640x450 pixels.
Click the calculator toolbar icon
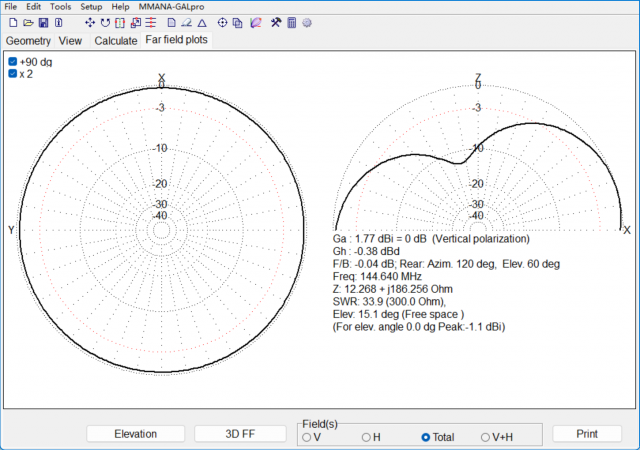[x=291, y=22]
